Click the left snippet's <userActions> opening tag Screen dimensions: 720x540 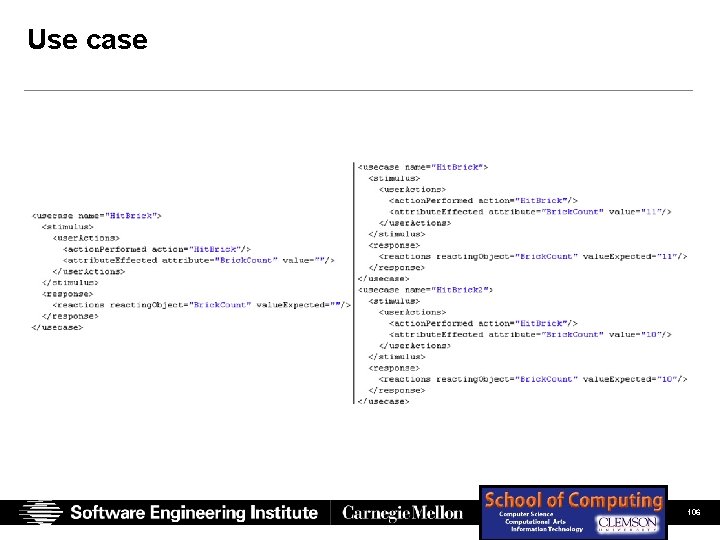pyautogui.click(x=86, y=238)
